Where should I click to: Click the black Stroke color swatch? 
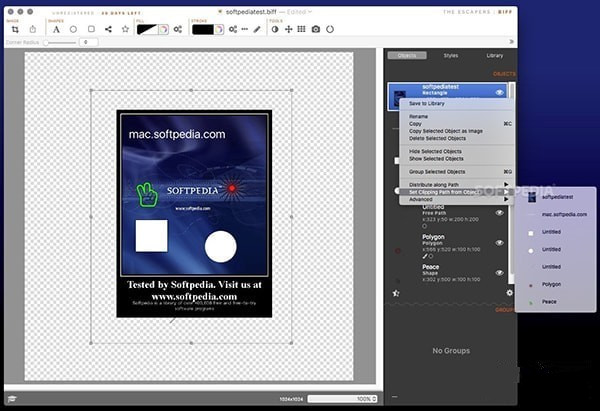click(x=203, y=29)
